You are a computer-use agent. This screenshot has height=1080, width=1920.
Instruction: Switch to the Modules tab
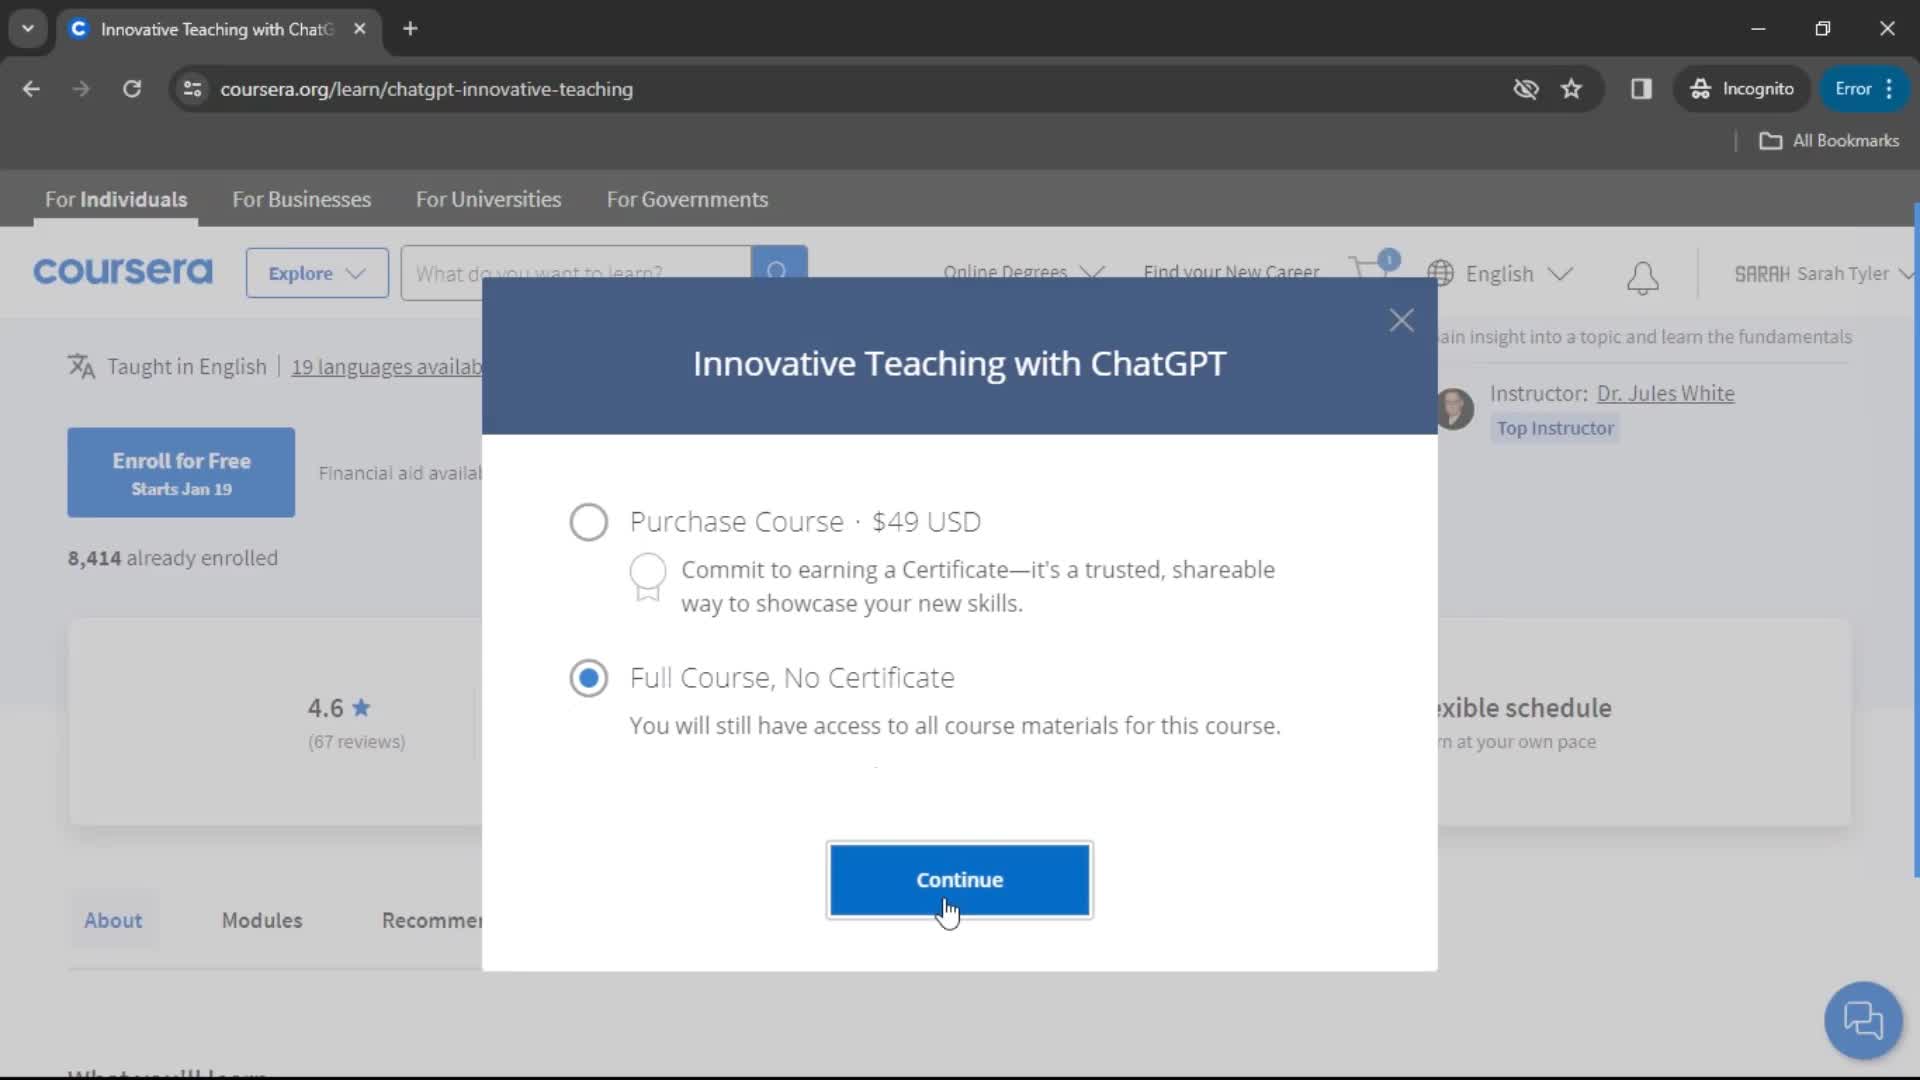click(x=261, y=919)
